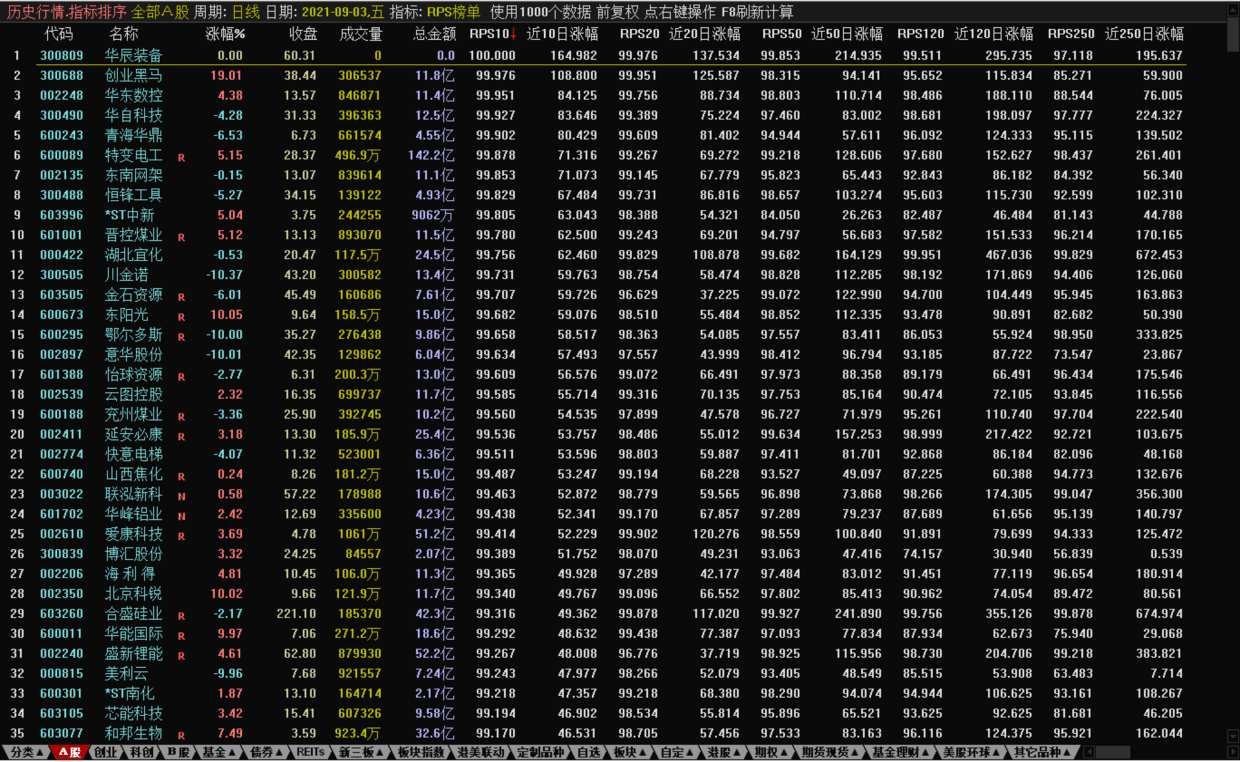
Task: Switch to the B股 tab
Action: coord(178,752)
